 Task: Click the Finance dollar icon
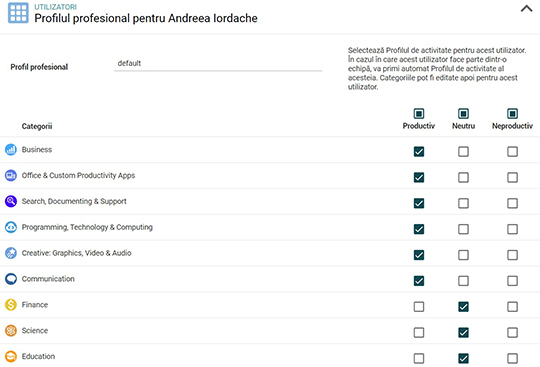(11, 305)
